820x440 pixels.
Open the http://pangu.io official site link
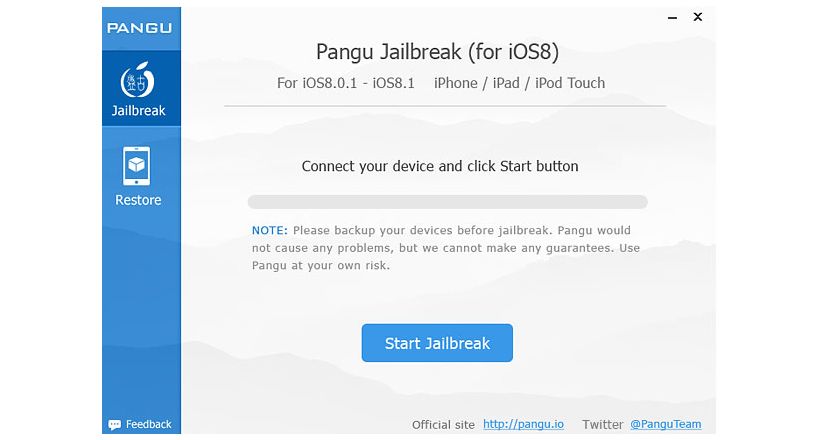pos(523,424)
